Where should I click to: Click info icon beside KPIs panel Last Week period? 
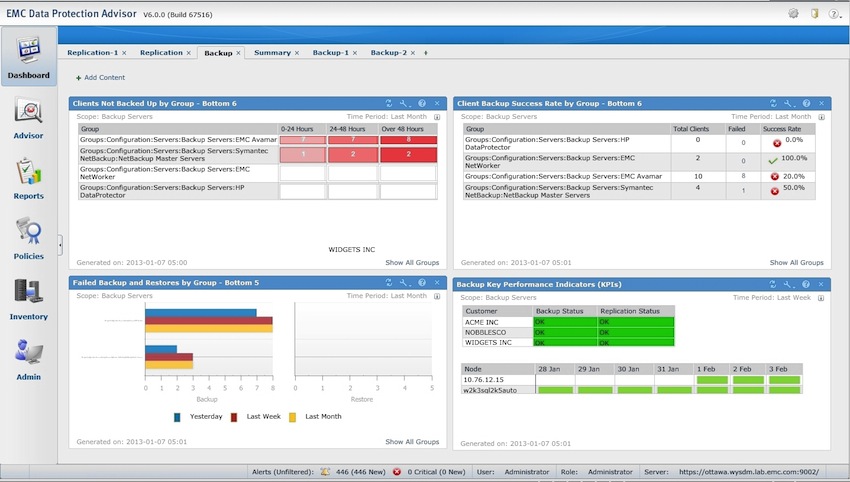tap(821, 298)
